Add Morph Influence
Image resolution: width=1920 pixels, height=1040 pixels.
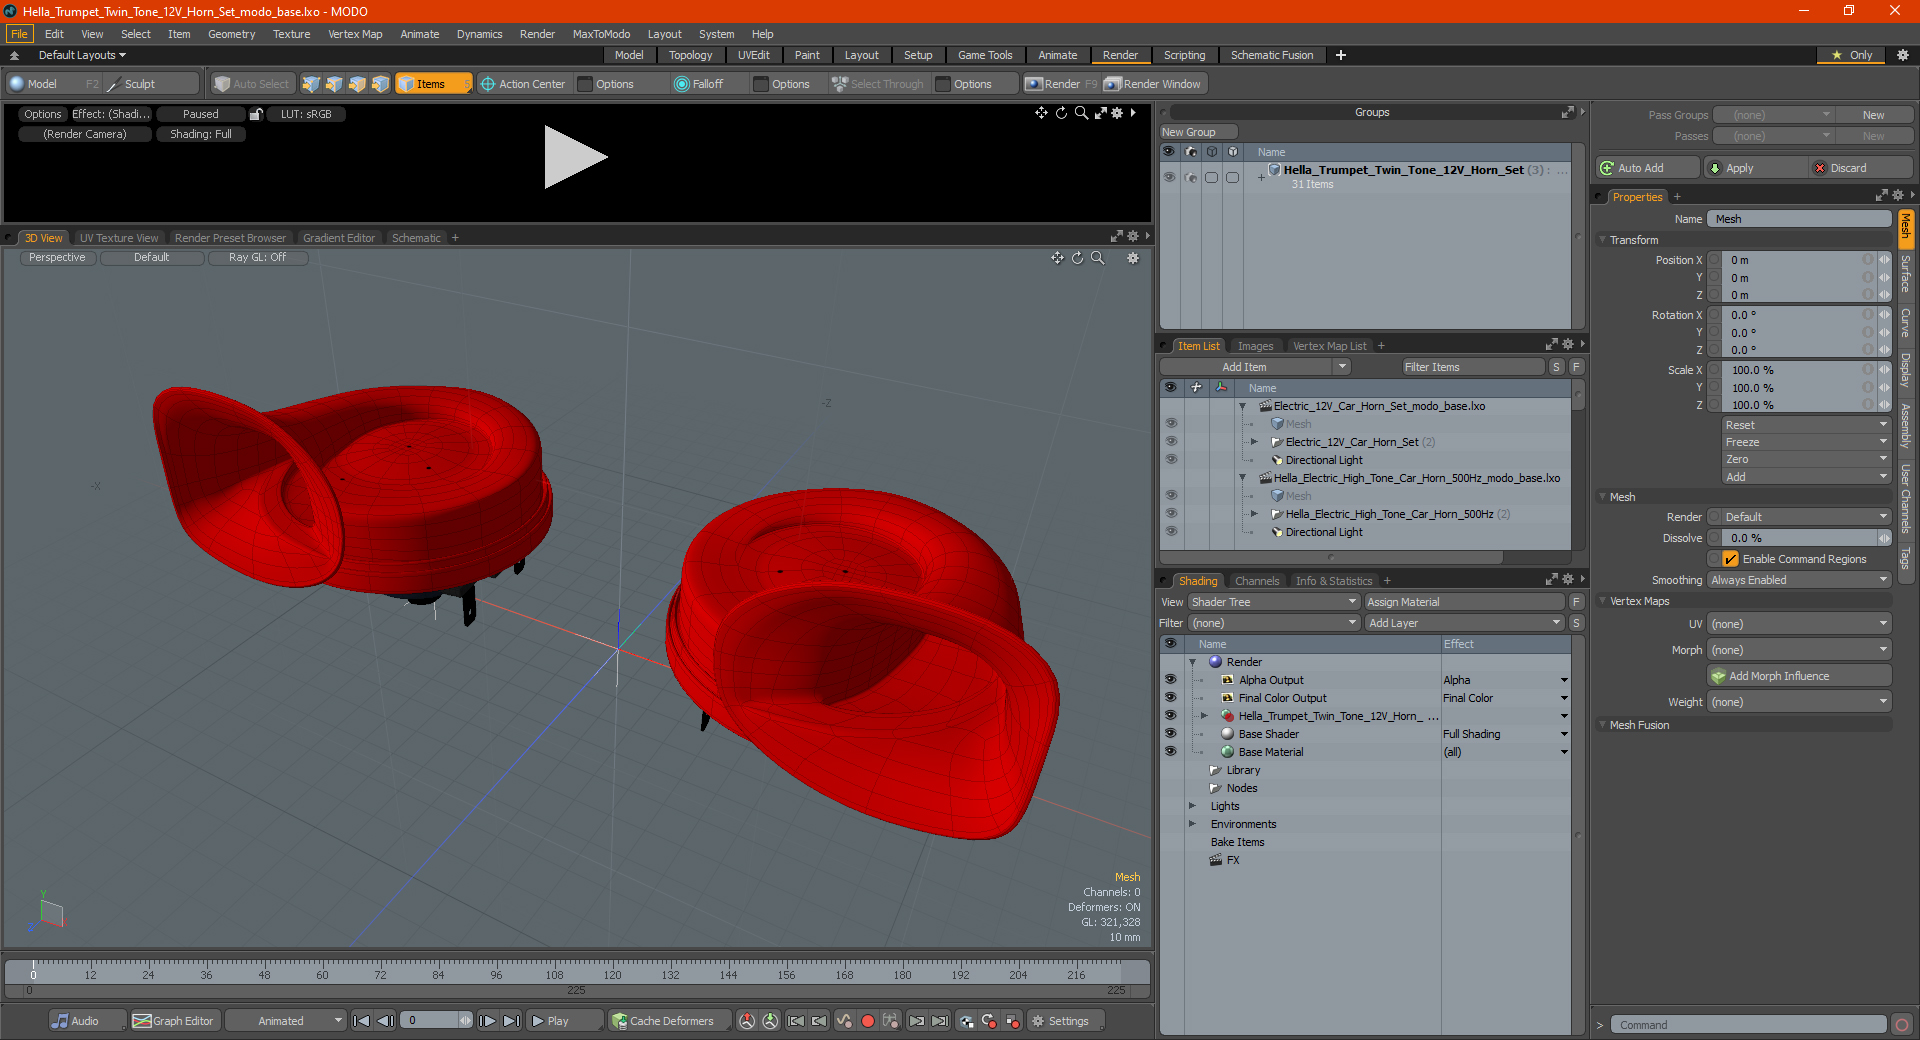click(1799, 676)
